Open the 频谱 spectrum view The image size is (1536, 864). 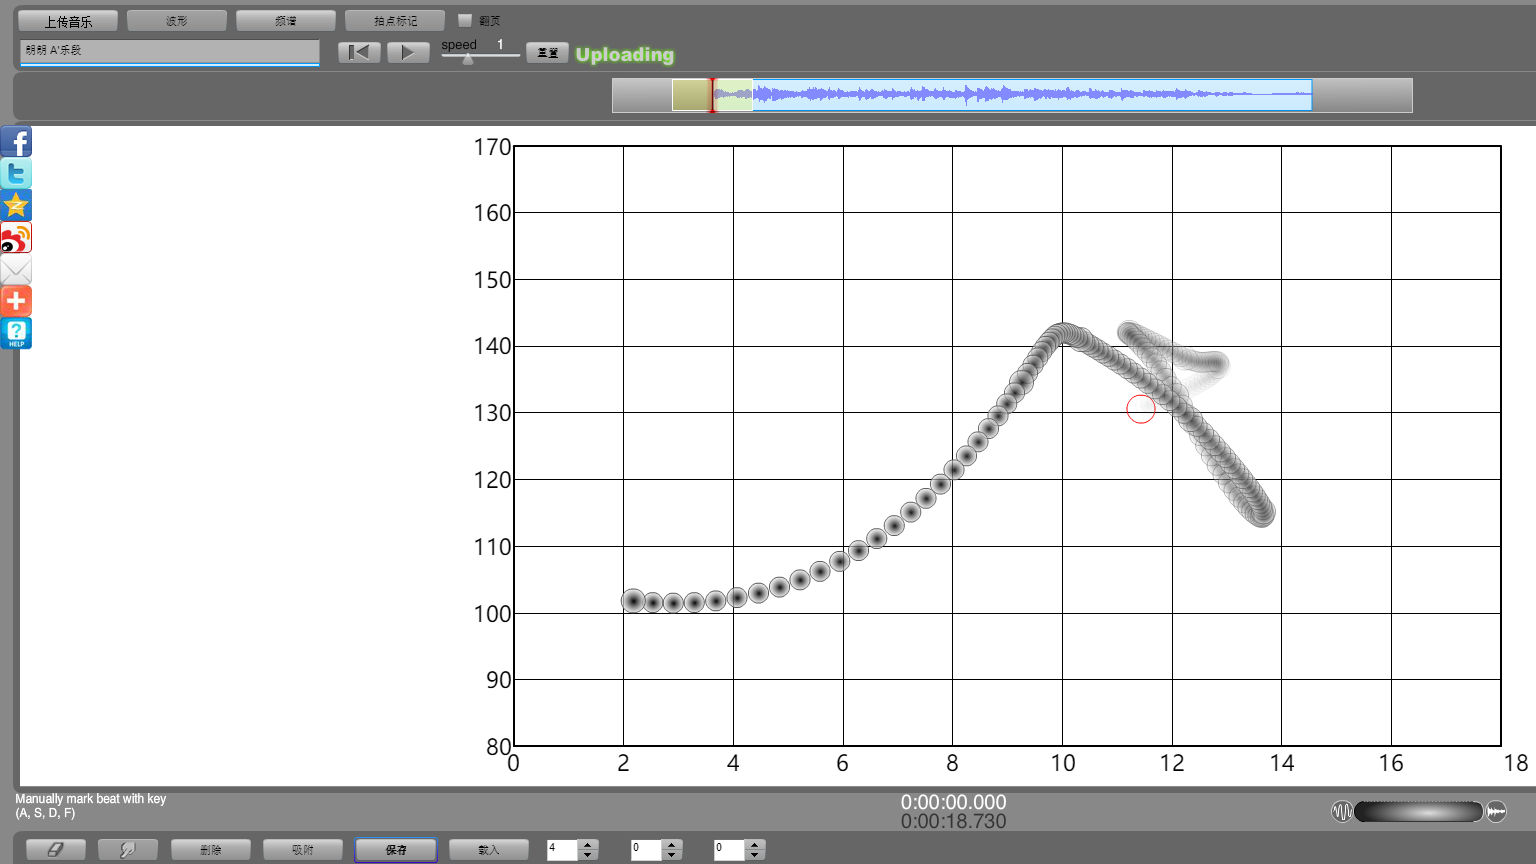[x=286, y=21]
